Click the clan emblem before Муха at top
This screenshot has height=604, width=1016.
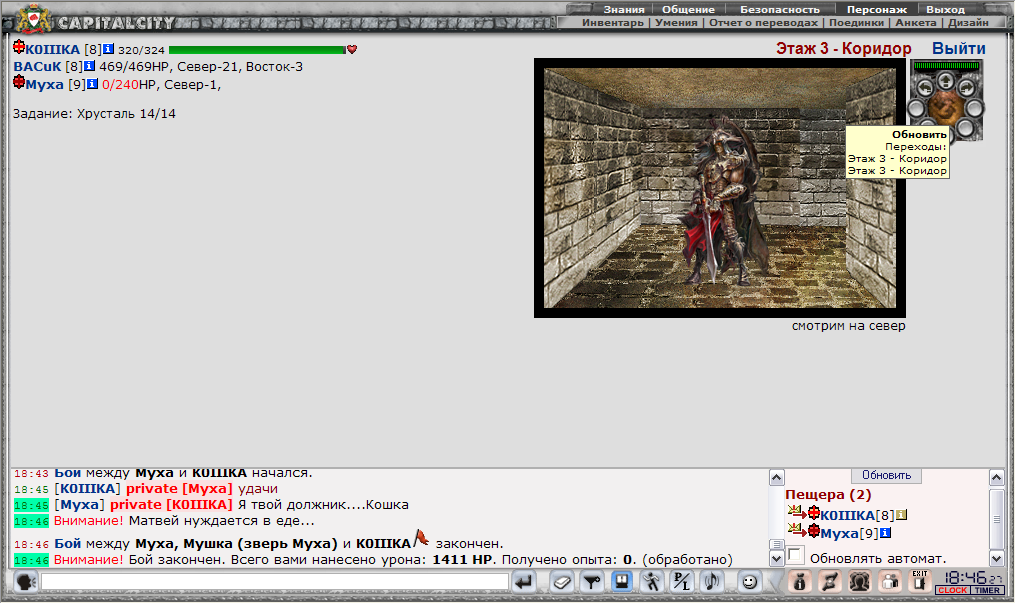[19, 82]
